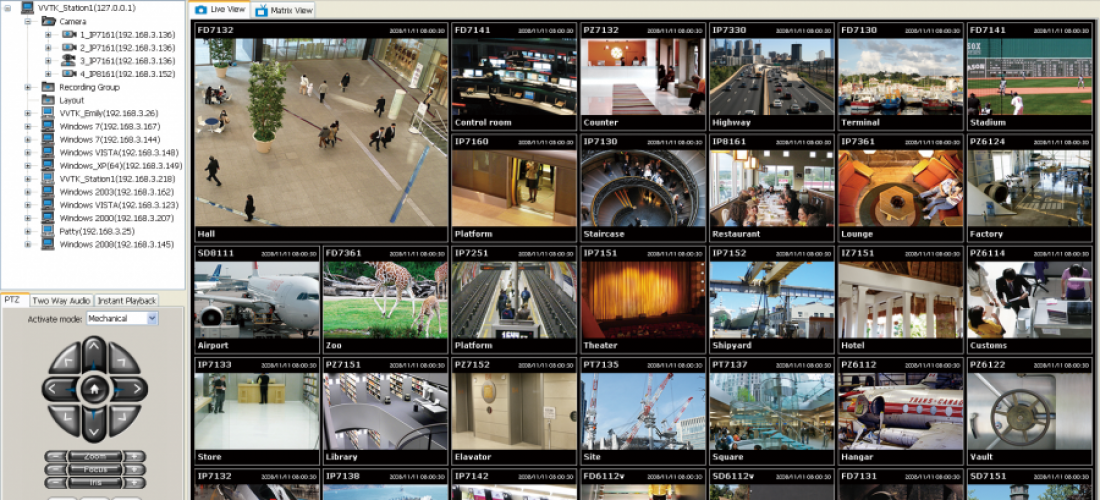The width and height of the screenshot is (1100, 500).
Task: Click the Iris label button
Action: click(x=95, y=482)
